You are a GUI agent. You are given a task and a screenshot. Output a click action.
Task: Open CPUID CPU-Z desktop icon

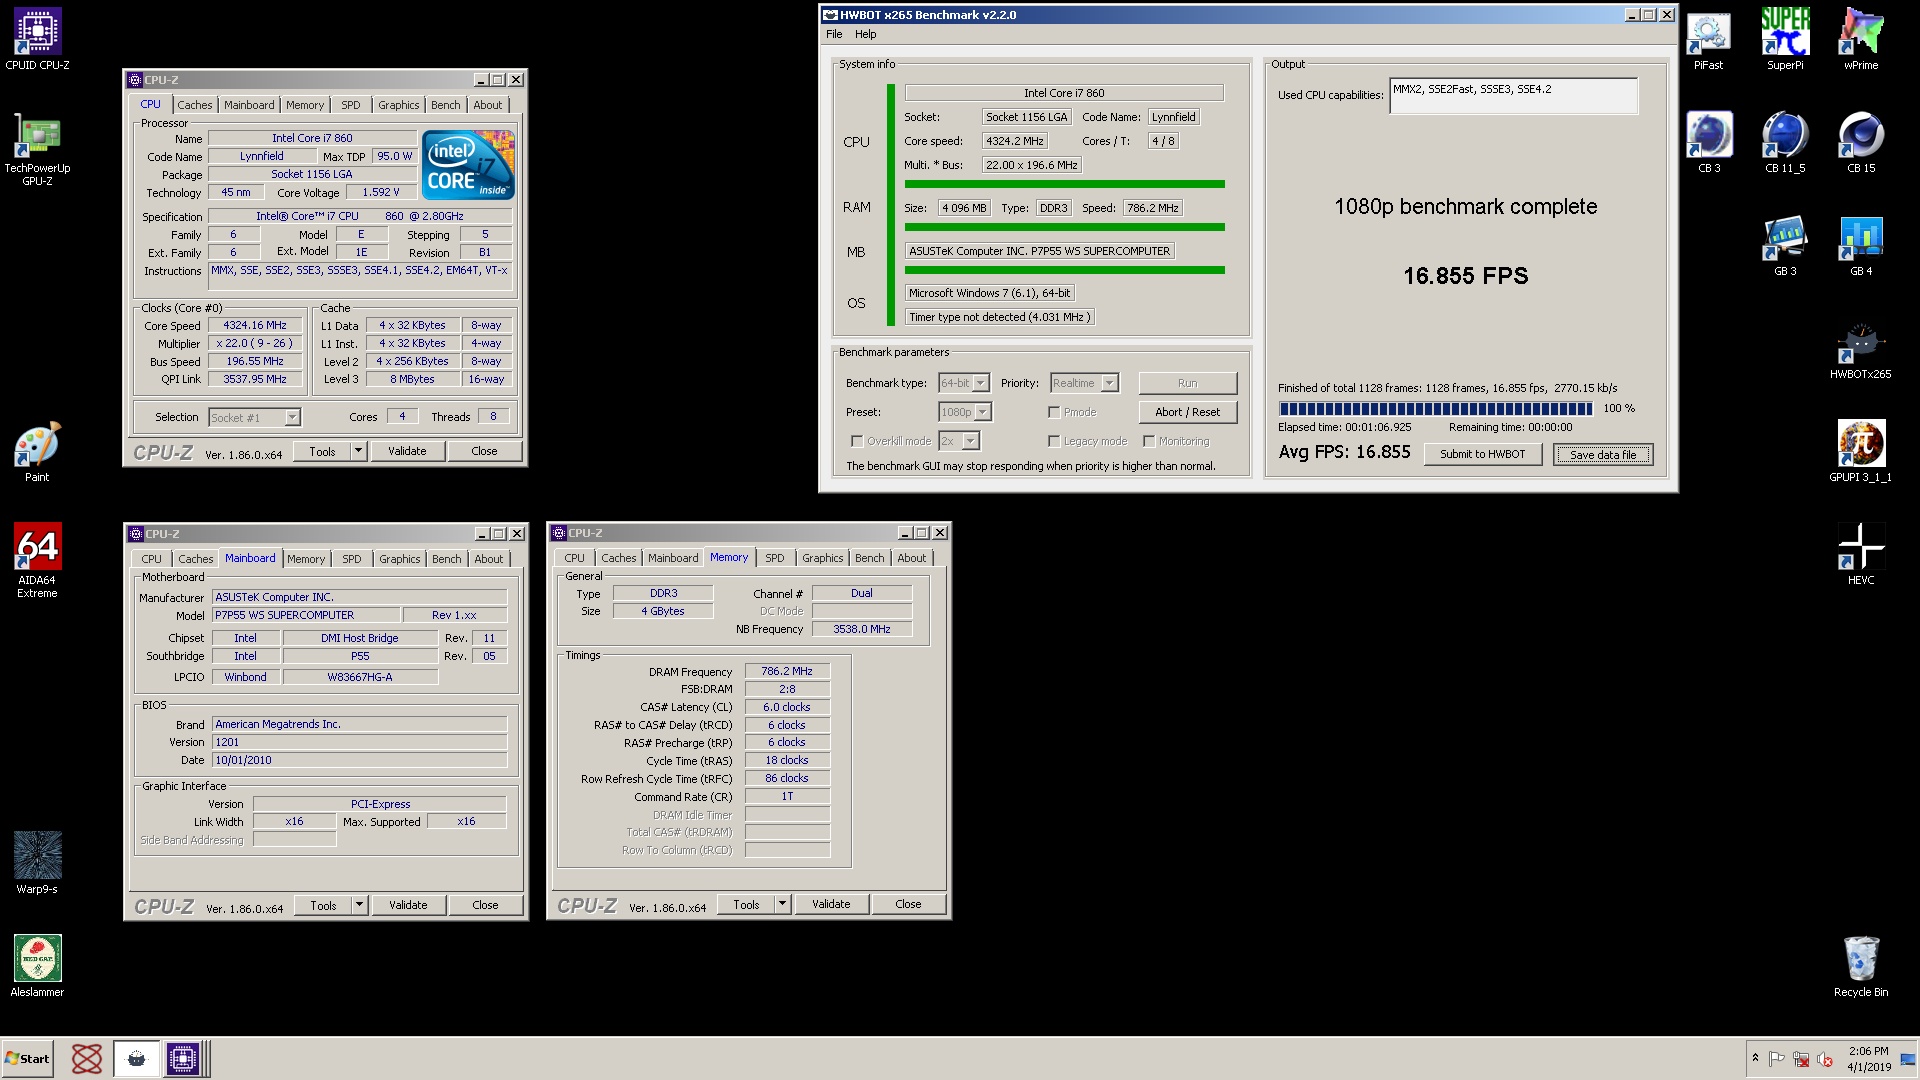(x=37, y=40)
